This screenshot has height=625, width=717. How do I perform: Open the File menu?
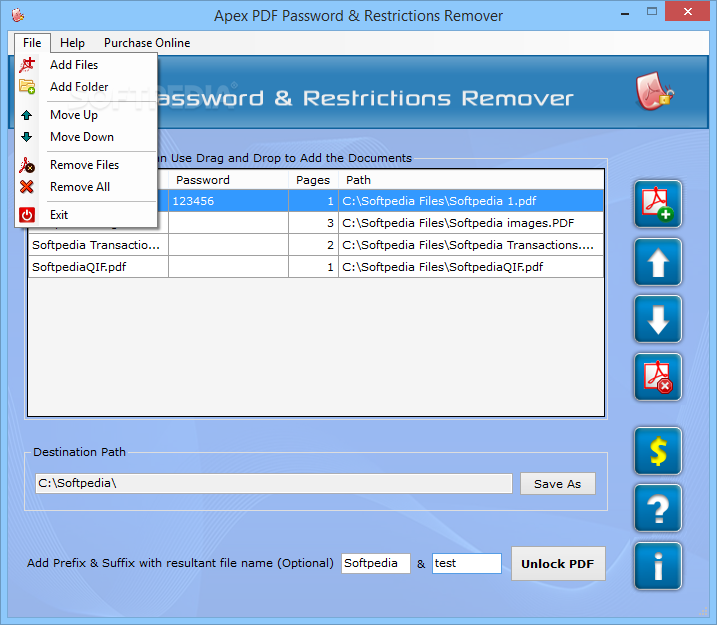pos(32,43)
